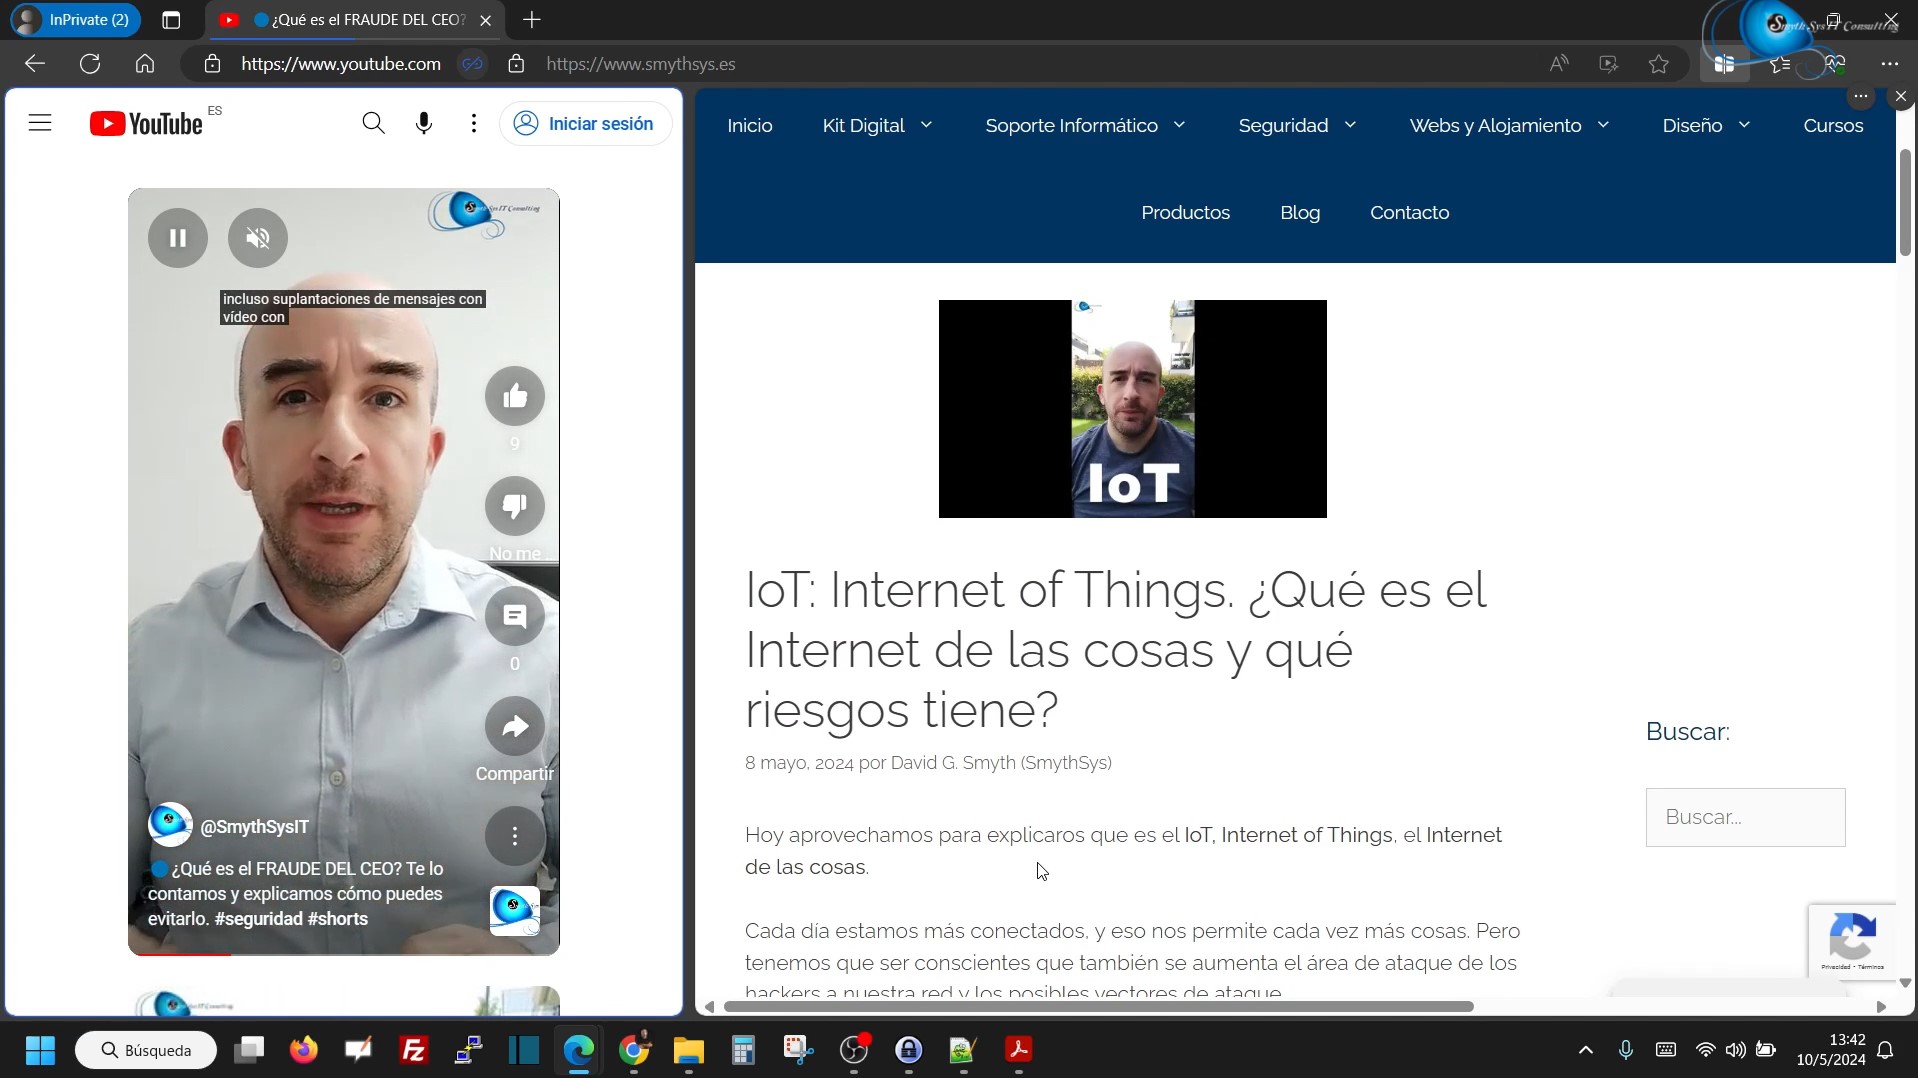Open YouTube search magnifier icon
Viewport: 1918px width, 1078px height.
click(x=373, y=124)
